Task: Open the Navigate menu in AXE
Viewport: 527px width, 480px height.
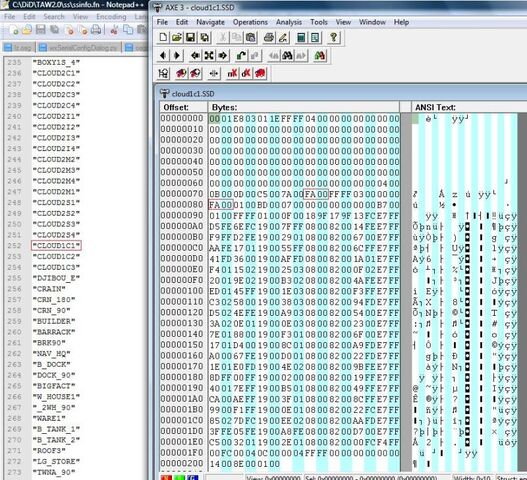Action: [x=210, y=22]
